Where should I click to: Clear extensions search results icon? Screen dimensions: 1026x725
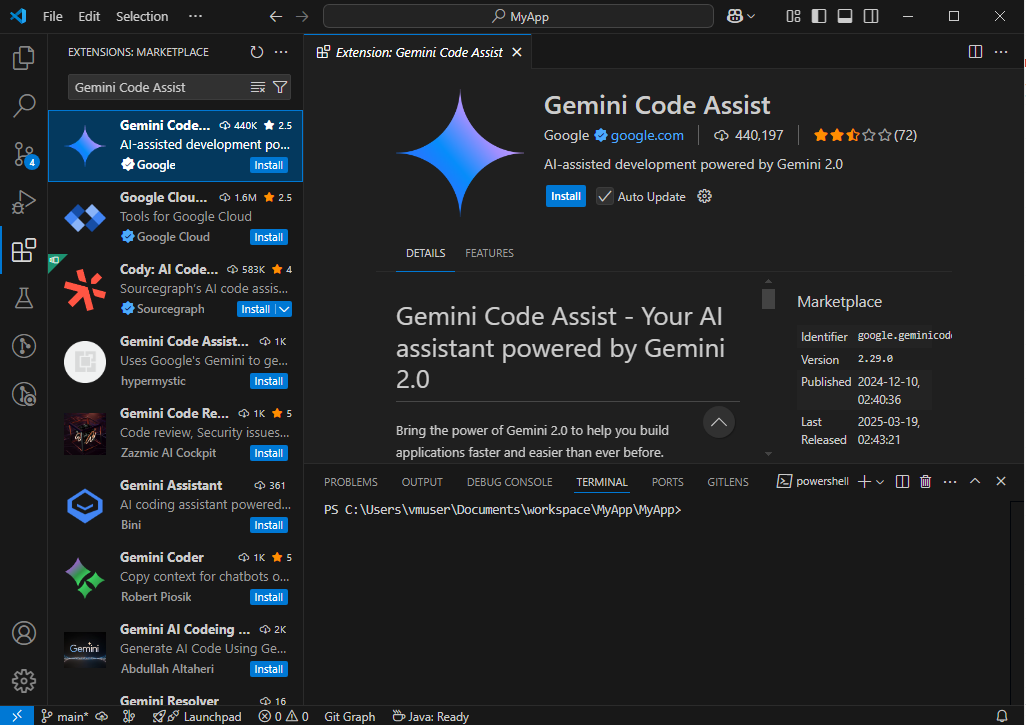(x=258, y=87)
